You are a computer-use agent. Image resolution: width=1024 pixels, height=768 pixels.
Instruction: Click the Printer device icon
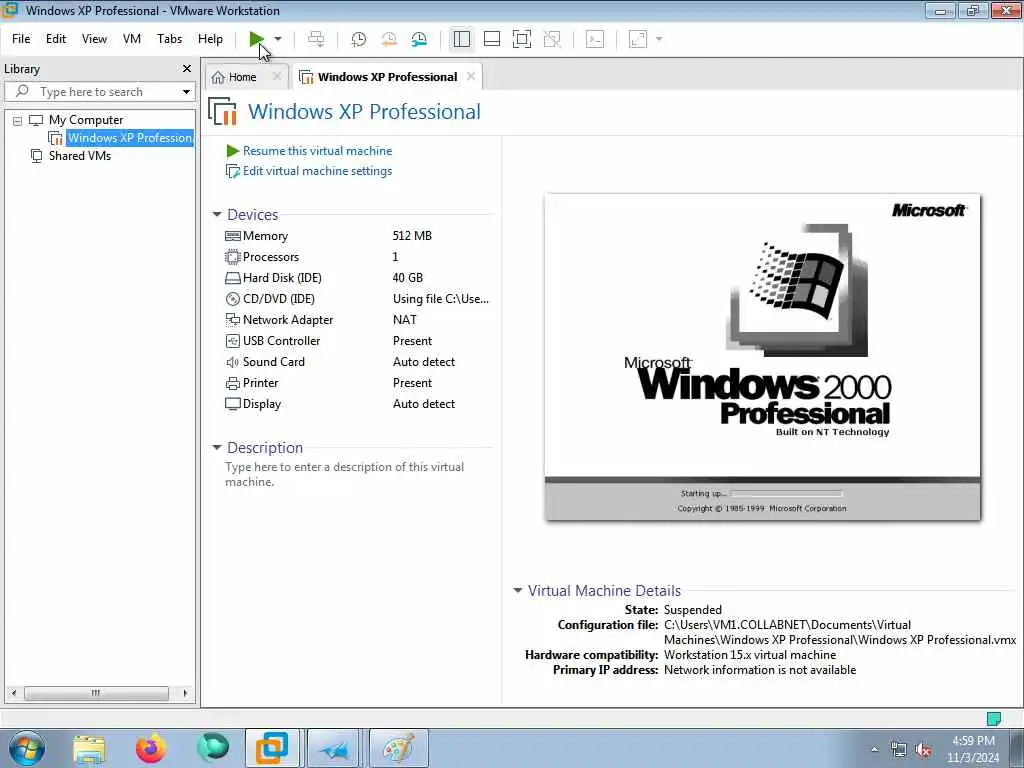232,383
